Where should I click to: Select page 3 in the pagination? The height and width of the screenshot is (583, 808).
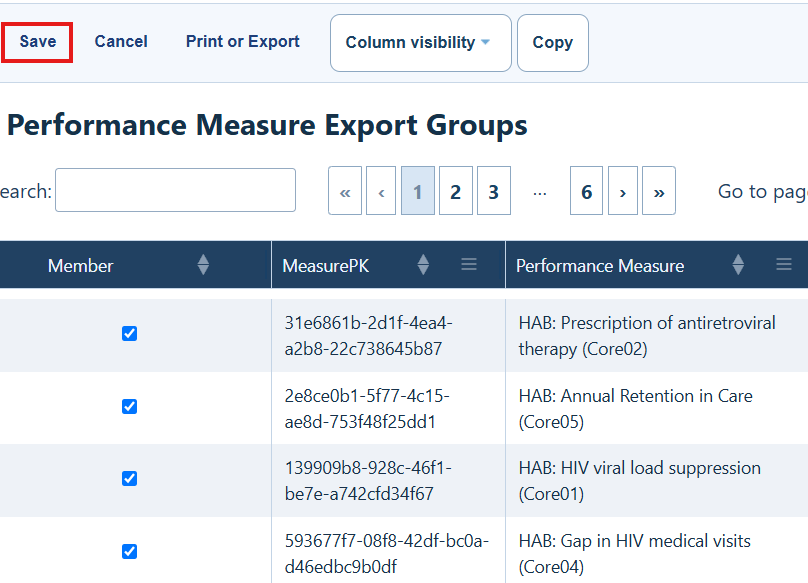(494, 191)
